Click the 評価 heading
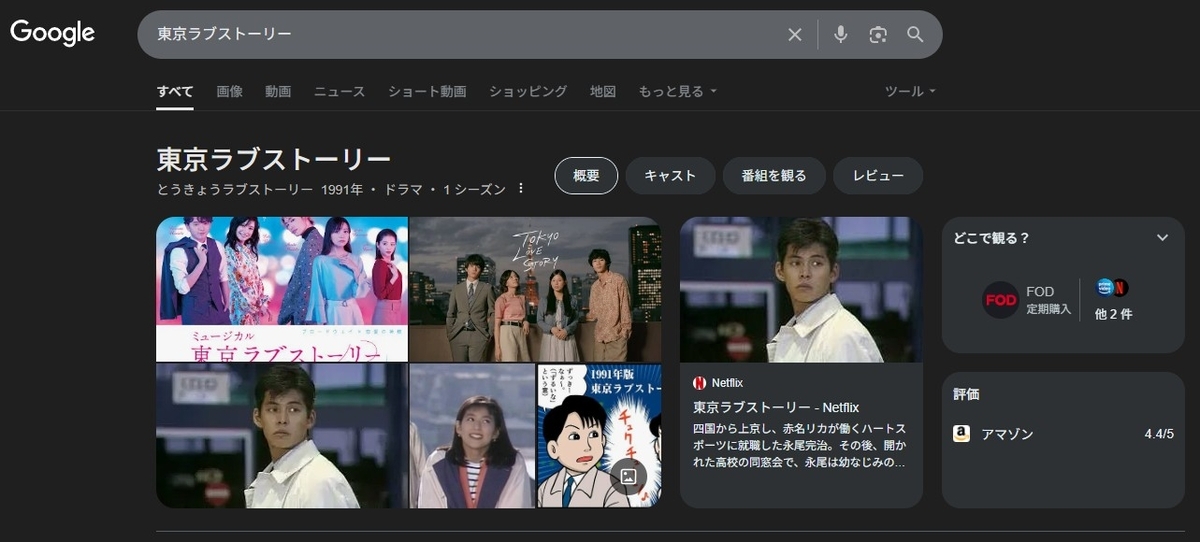Image resolution: width=1200 pixels, height=542 pixels. (x=966, y=395)
